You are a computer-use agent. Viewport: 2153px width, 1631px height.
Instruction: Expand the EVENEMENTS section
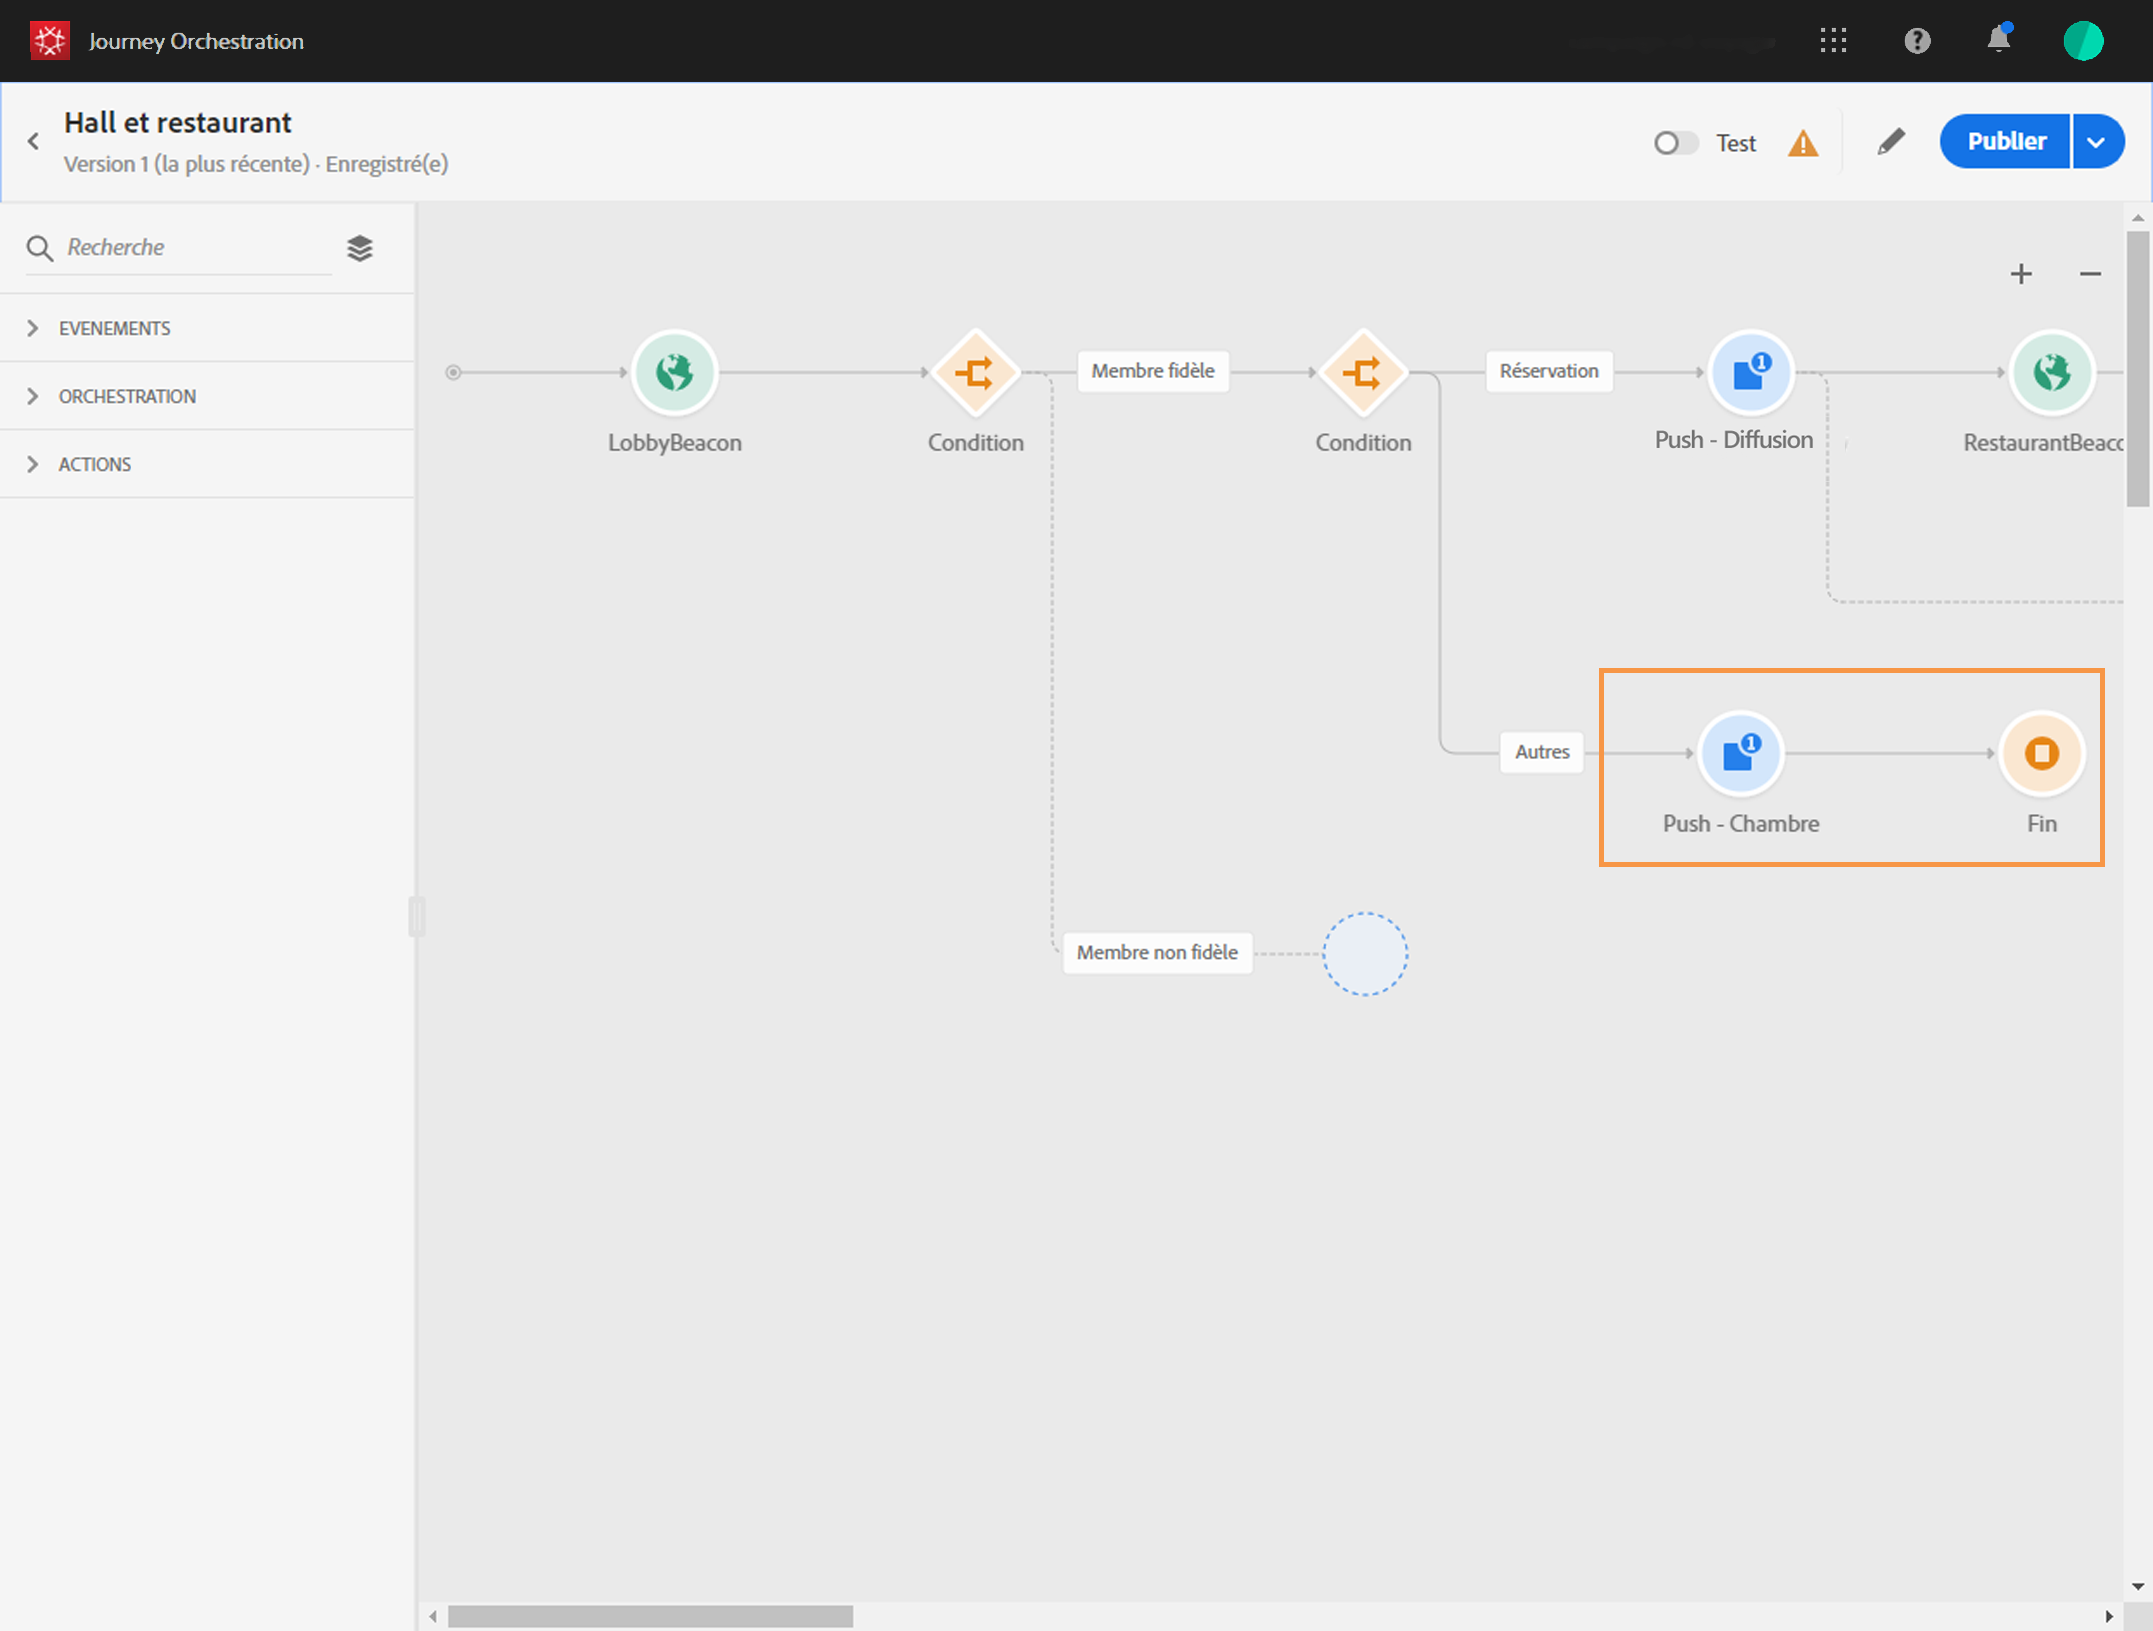tap(114, 328)
